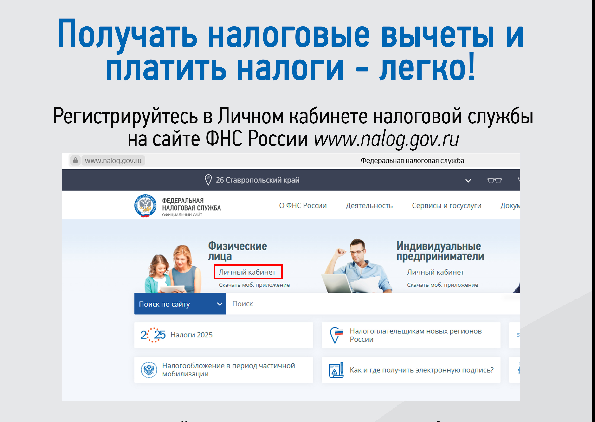Image resolution: width=595 pixels, height=422 pixels.
Task: Open the Сервисы и госуслуги menu
Action: (x=446, y=206)
